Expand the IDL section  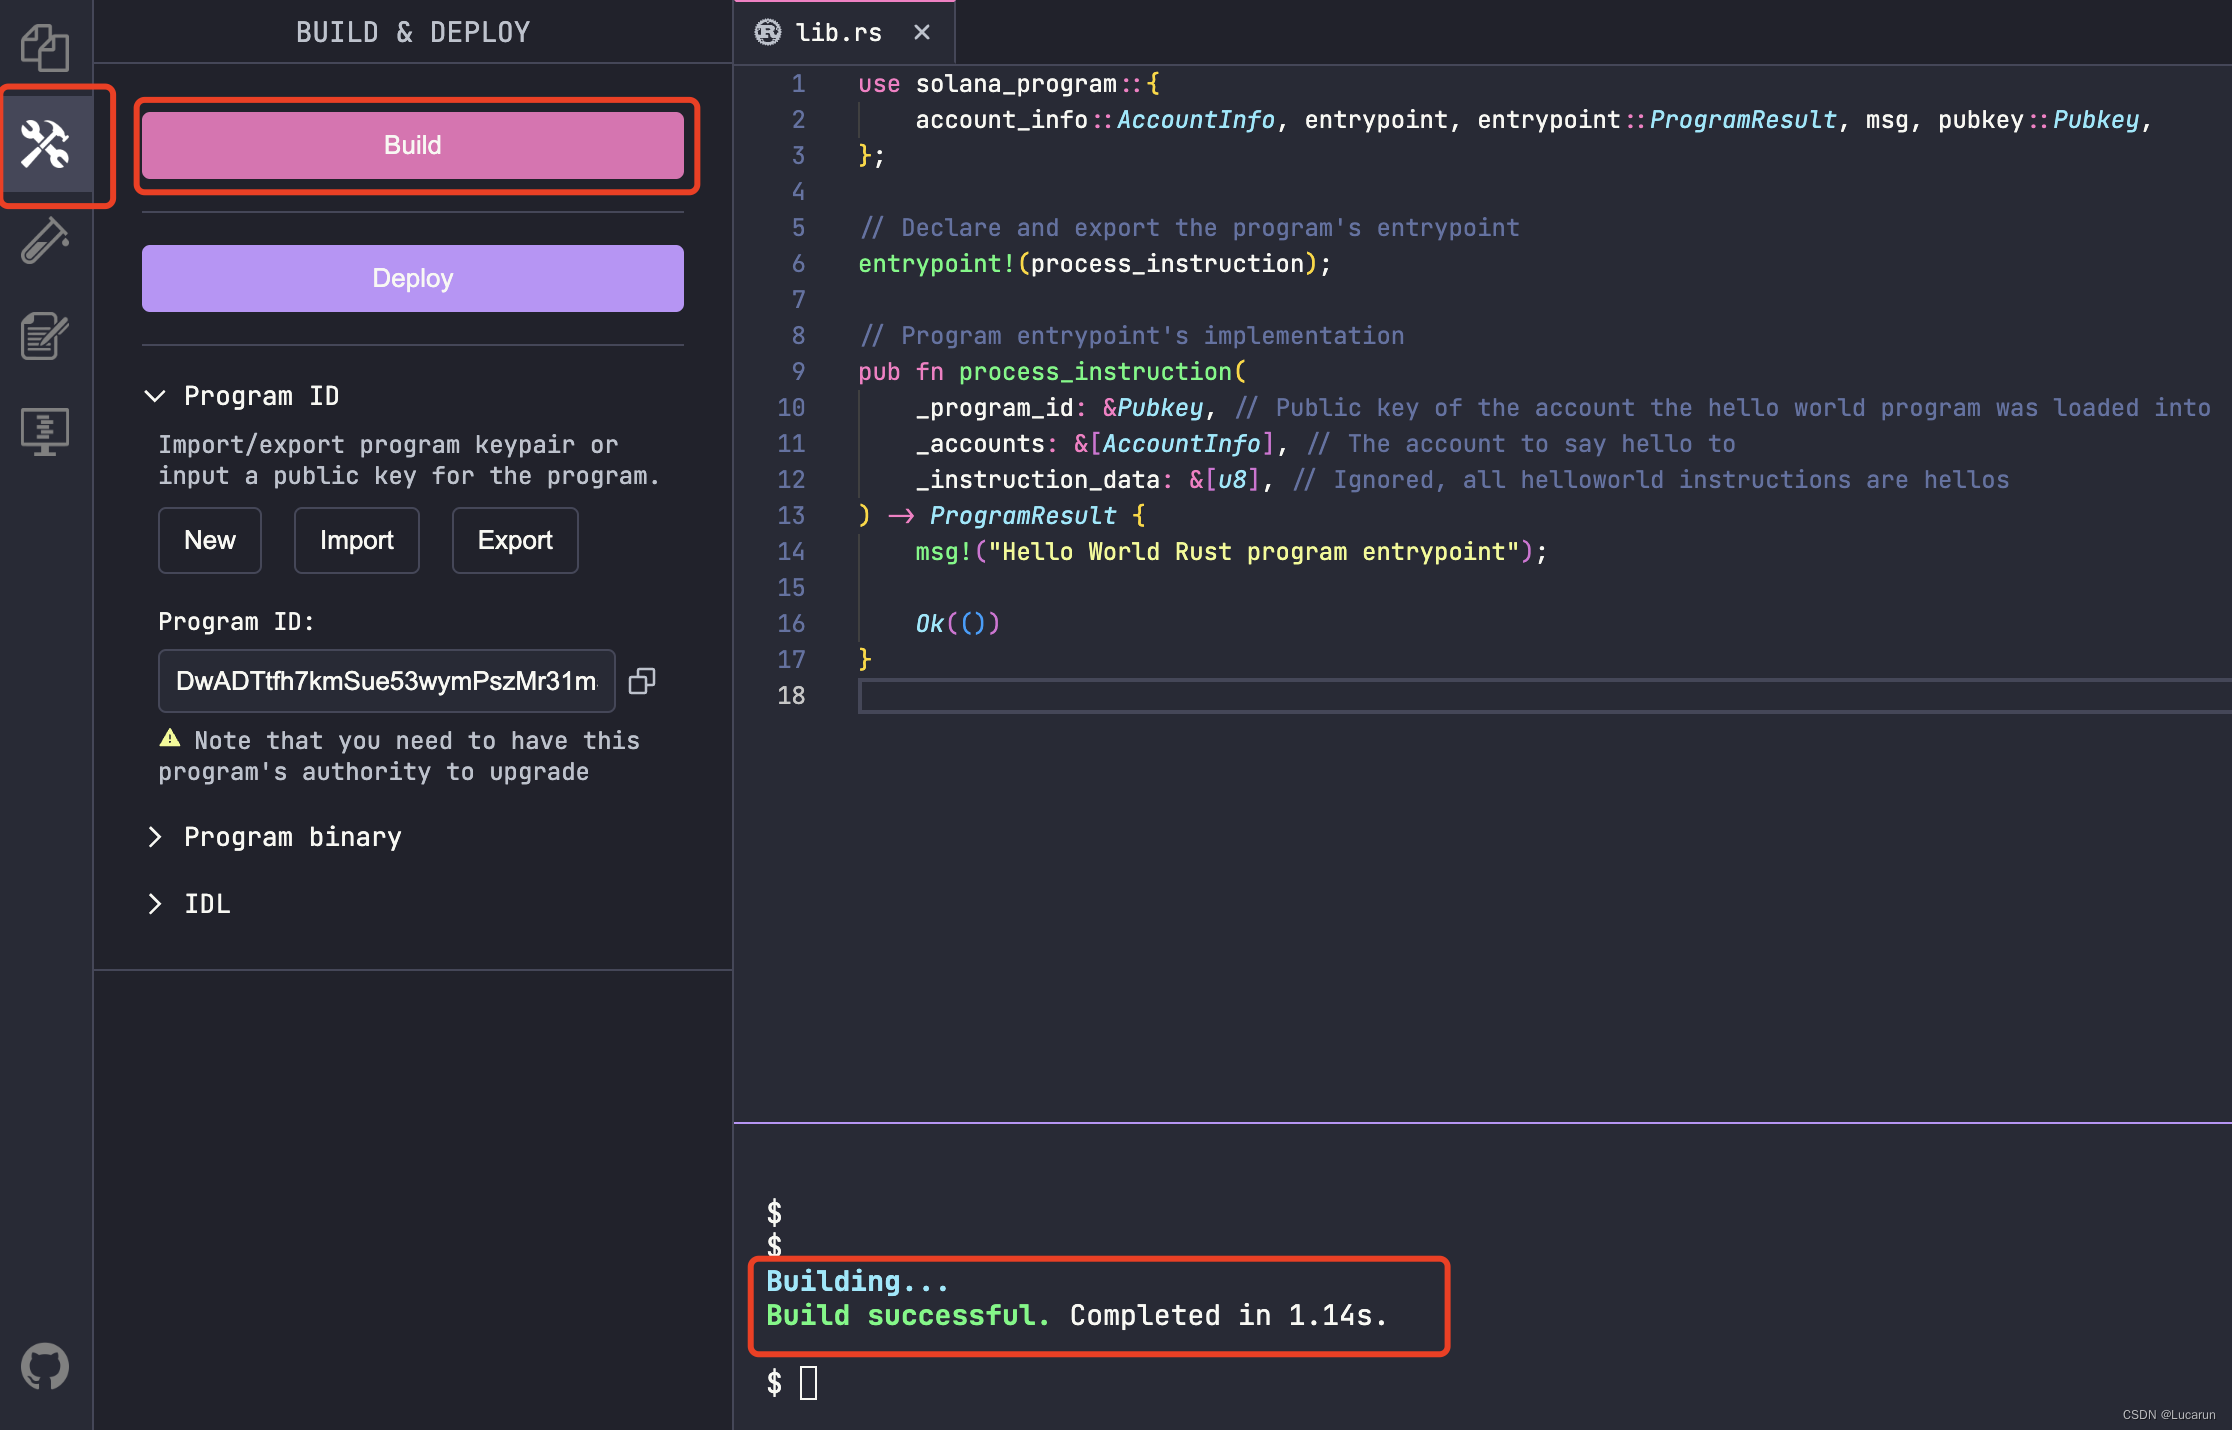(x=155, y=904)
